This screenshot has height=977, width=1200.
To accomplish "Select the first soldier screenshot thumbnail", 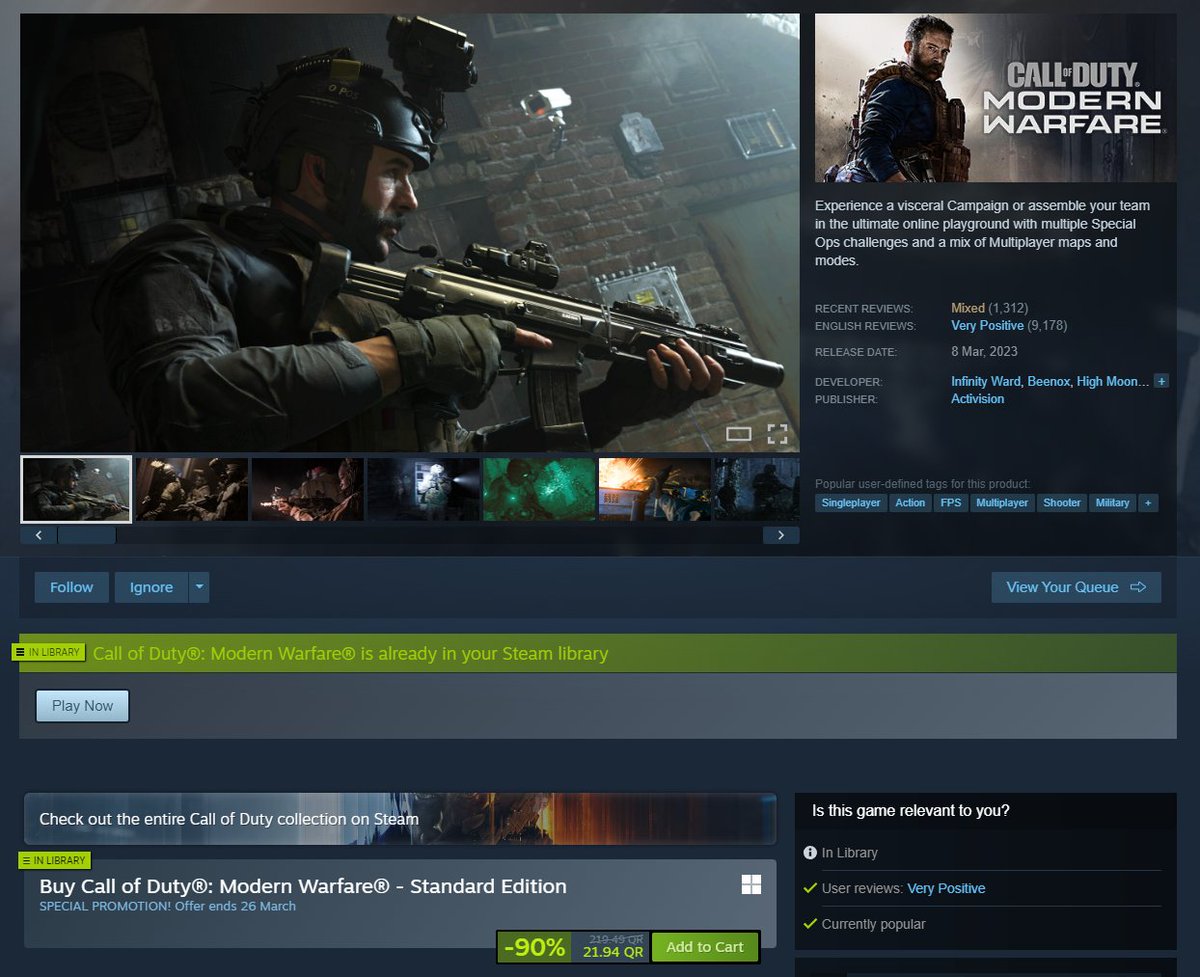I will tap(76, 489).
